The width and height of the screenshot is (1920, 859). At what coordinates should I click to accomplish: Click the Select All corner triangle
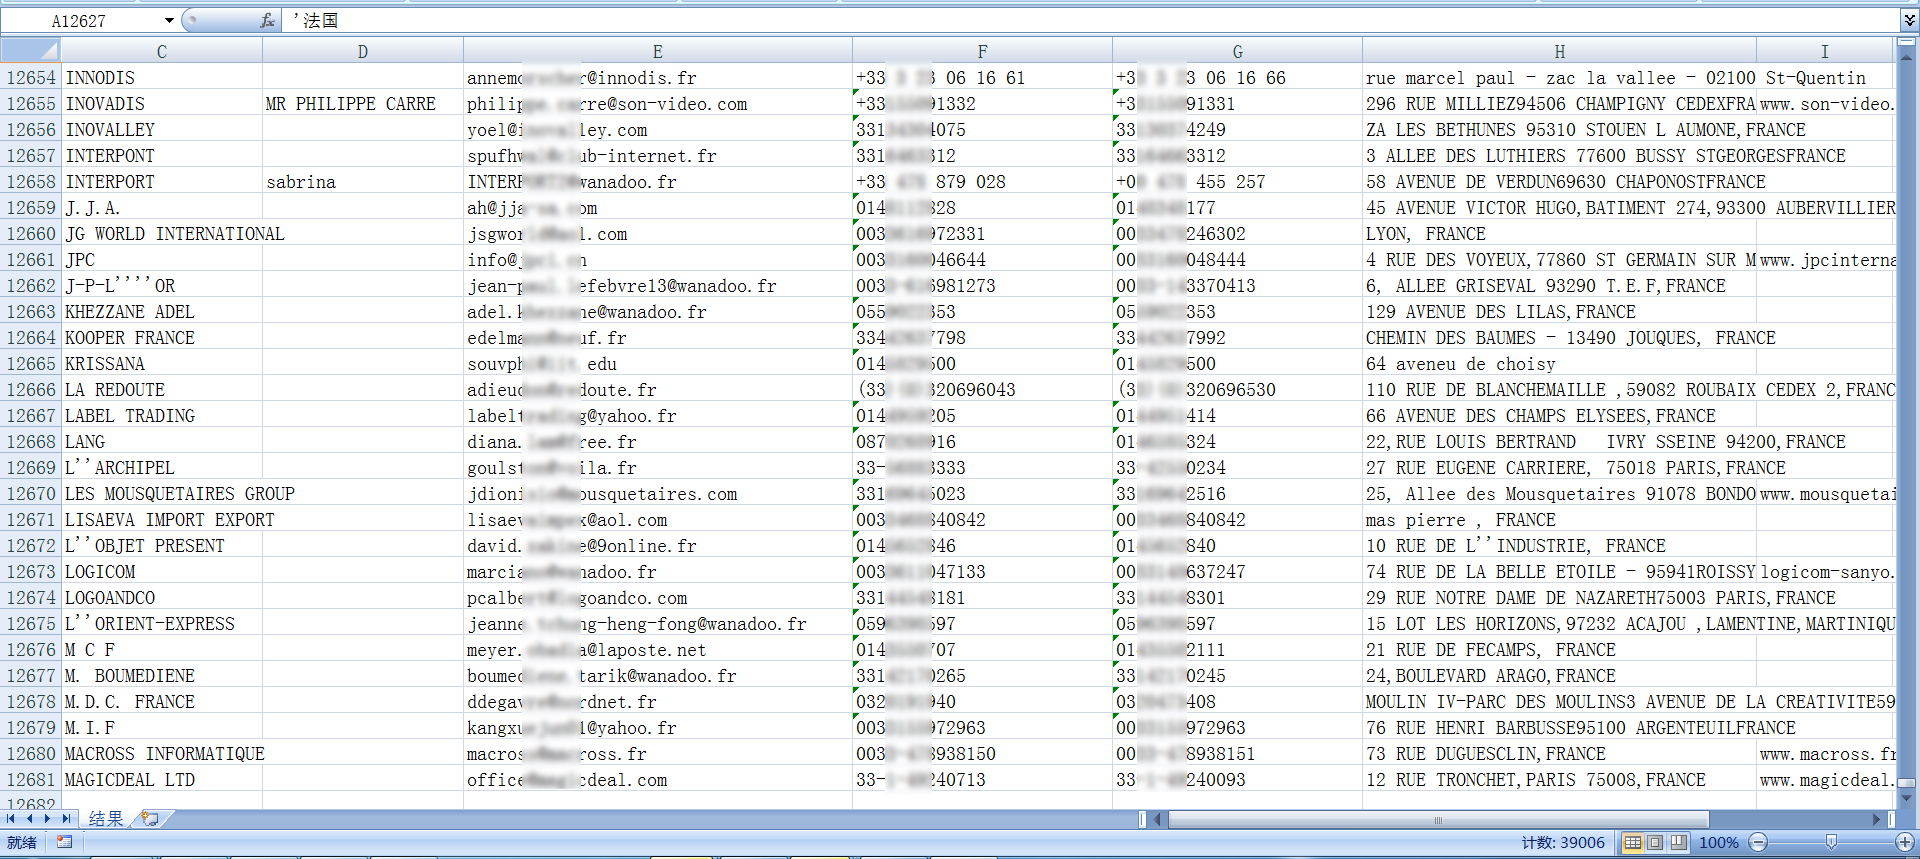30,51
